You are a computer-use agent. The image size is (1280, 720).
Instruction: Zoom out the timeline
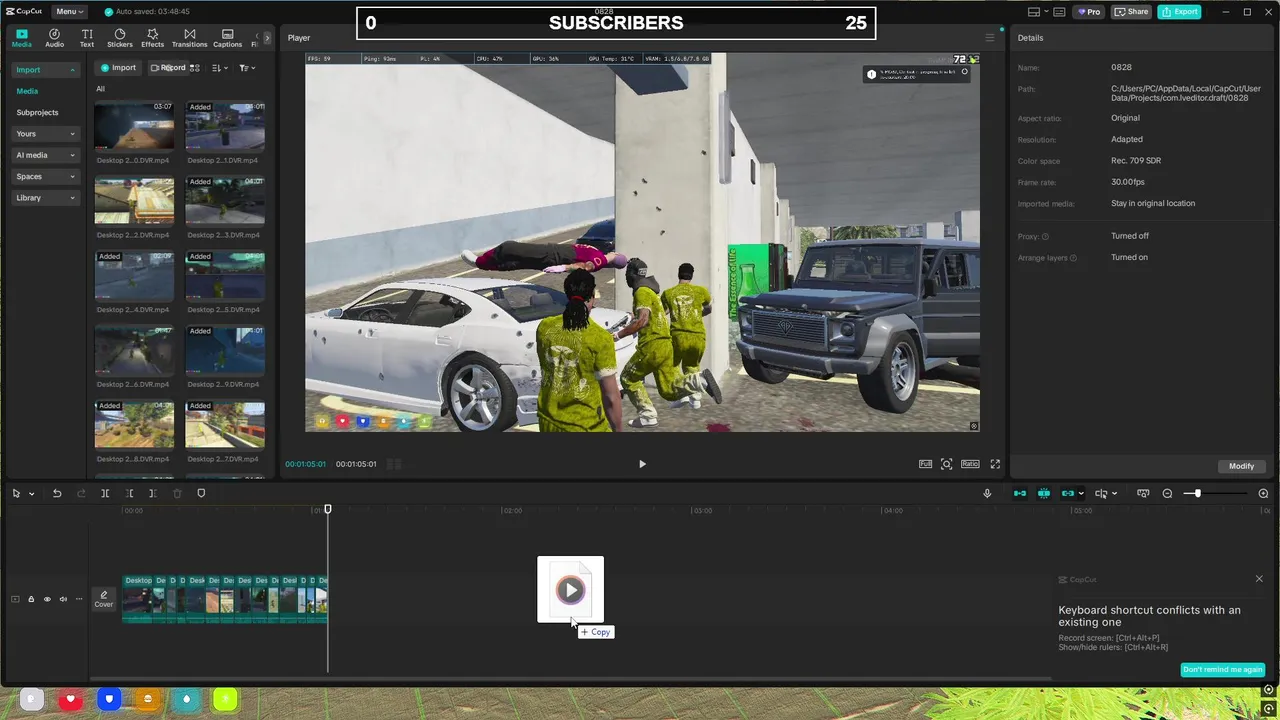1167,493
